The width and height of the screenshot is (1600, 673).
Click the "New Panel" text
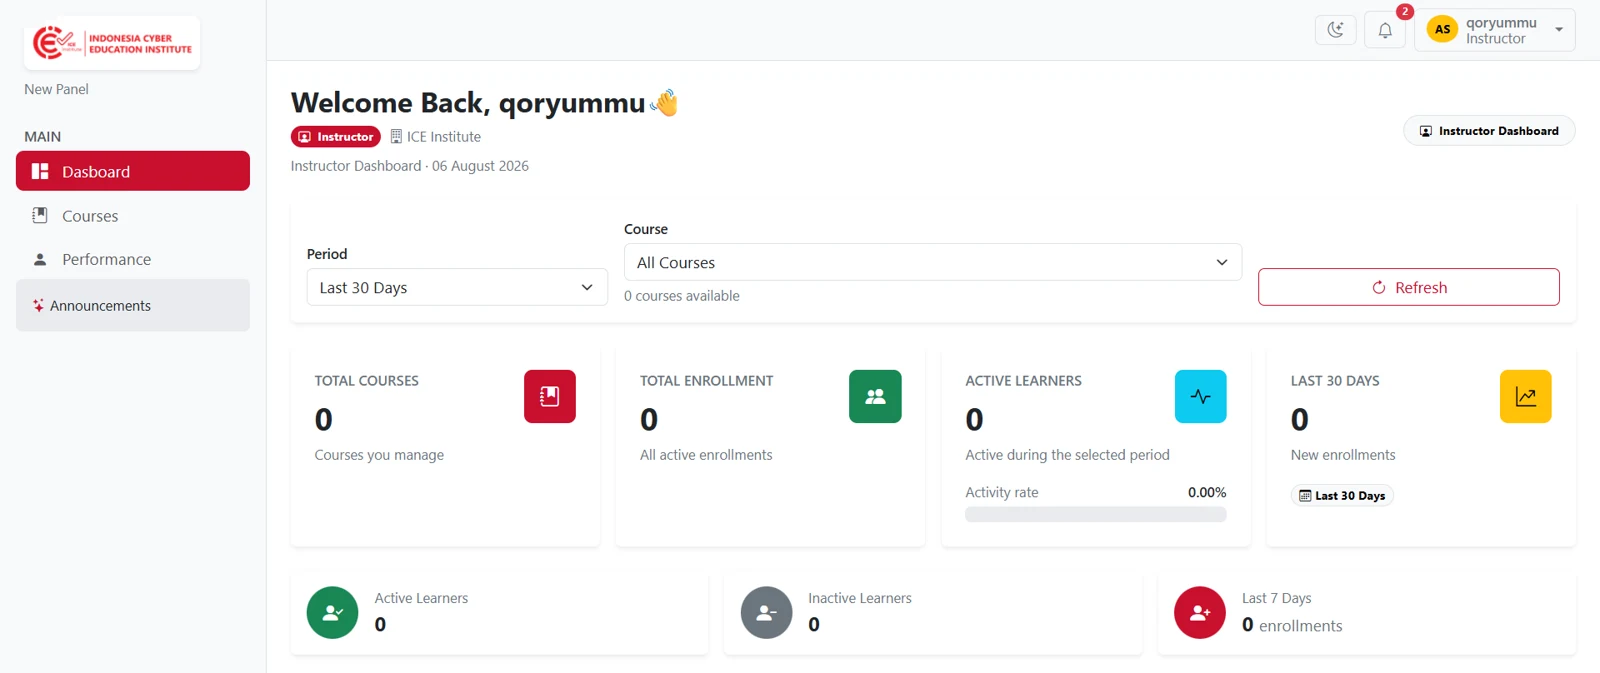[56, 89]
